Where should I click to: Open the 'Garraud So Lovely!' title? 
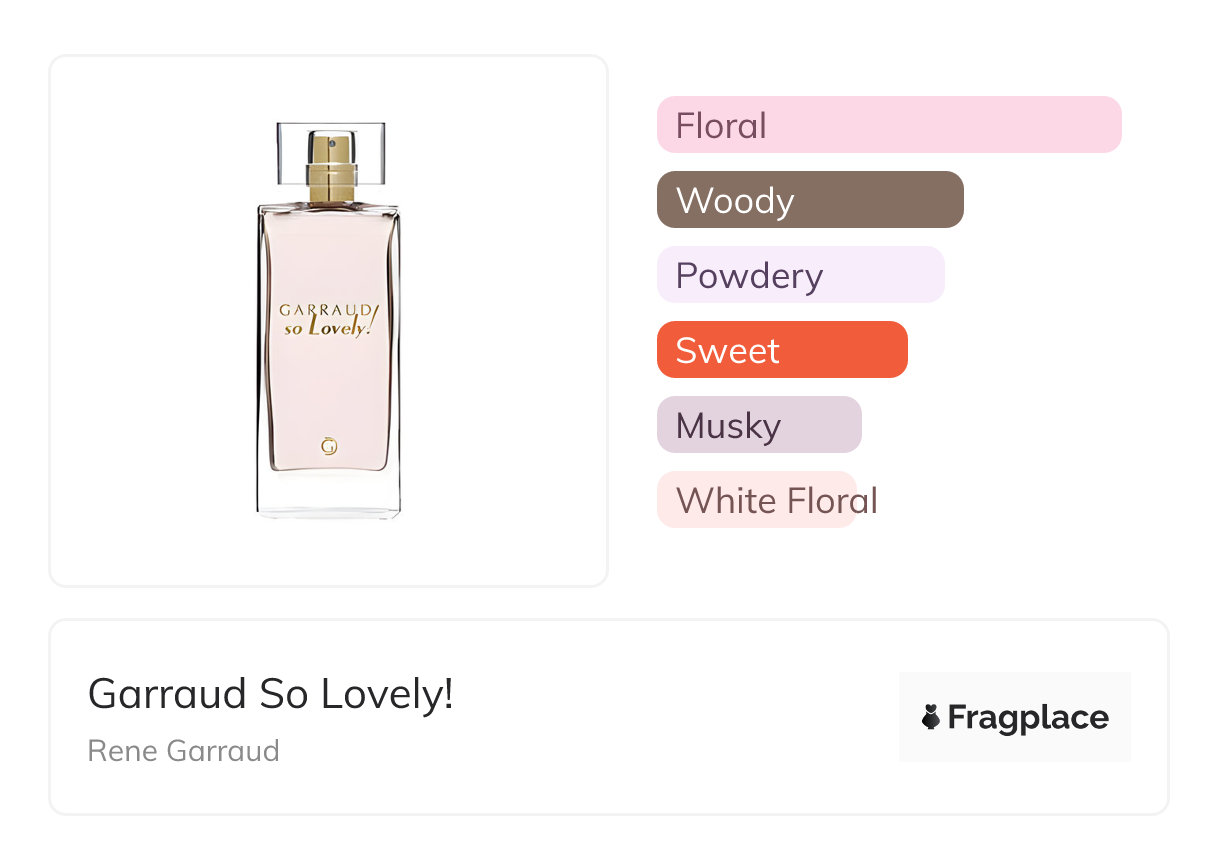point(271,694)
